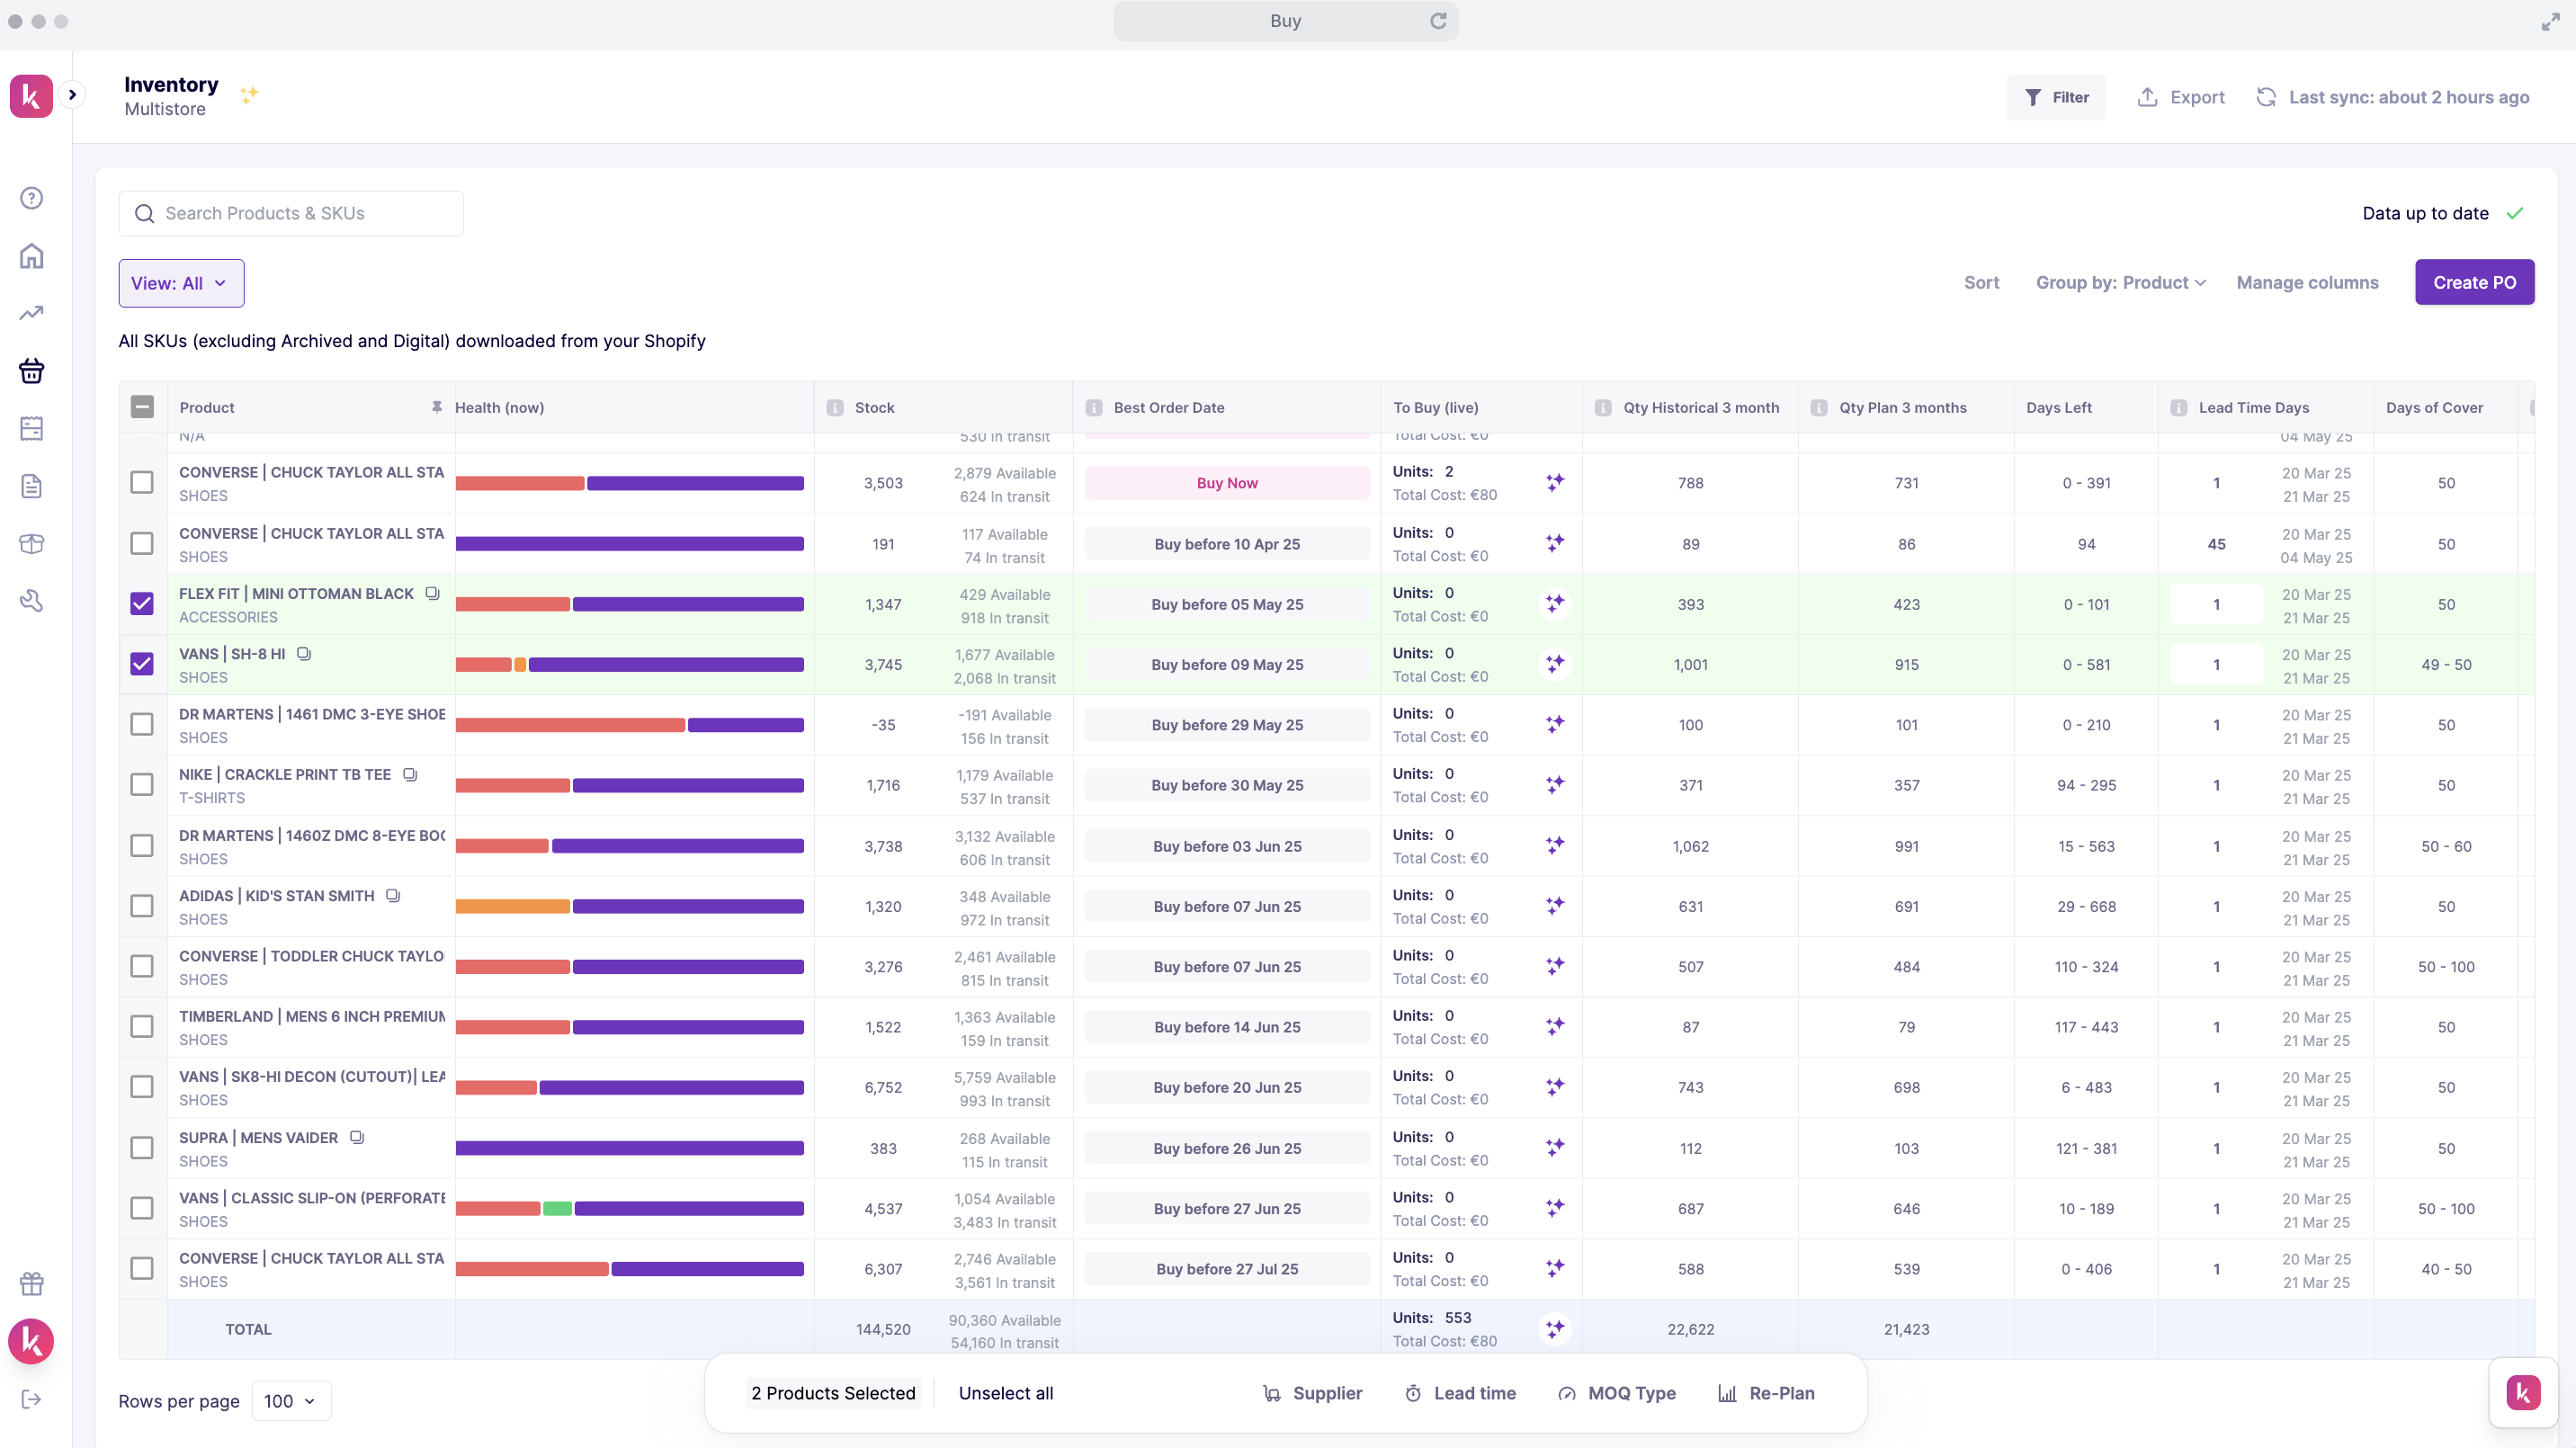Click Re-Plan in the bulk action bar
Image resolution: width=2576 pixels, height=1448 pixels.
pyautogui.click(x=1766, y=1393)
